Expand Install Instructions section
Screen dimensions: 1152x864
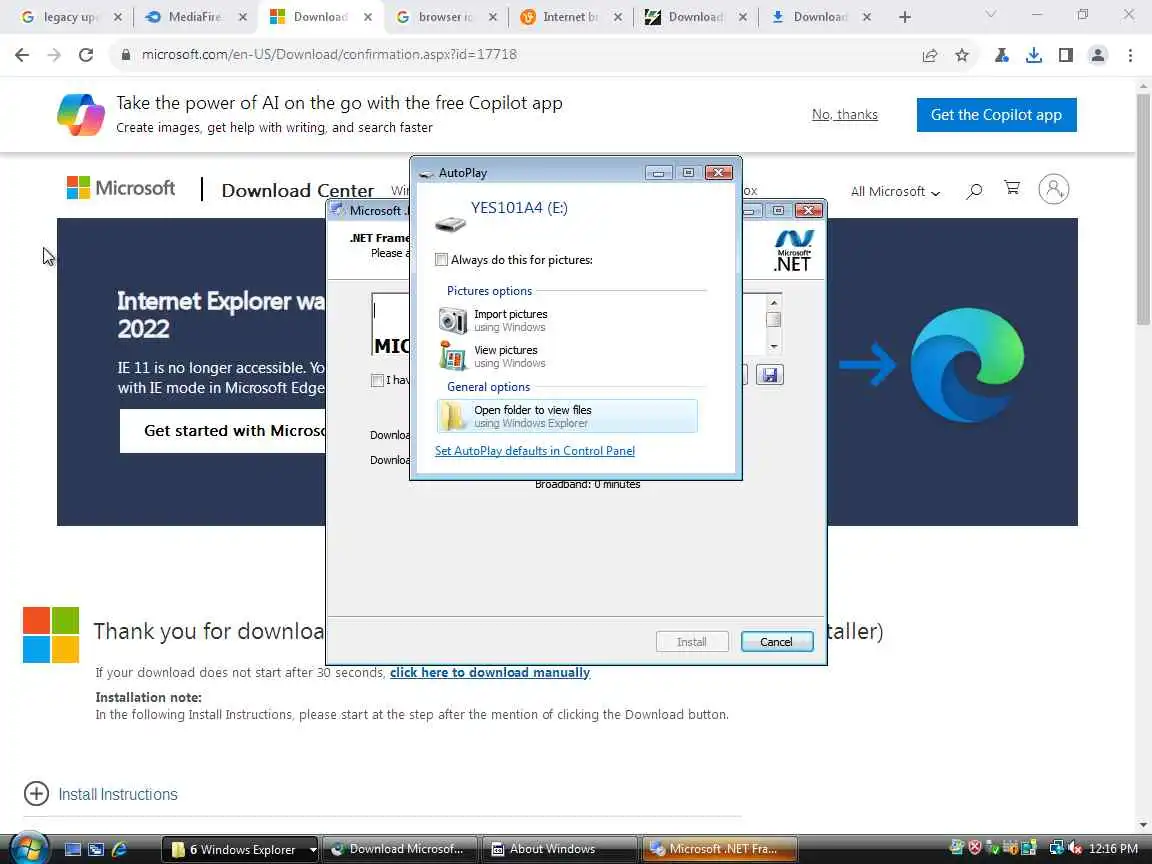point(101,794)
